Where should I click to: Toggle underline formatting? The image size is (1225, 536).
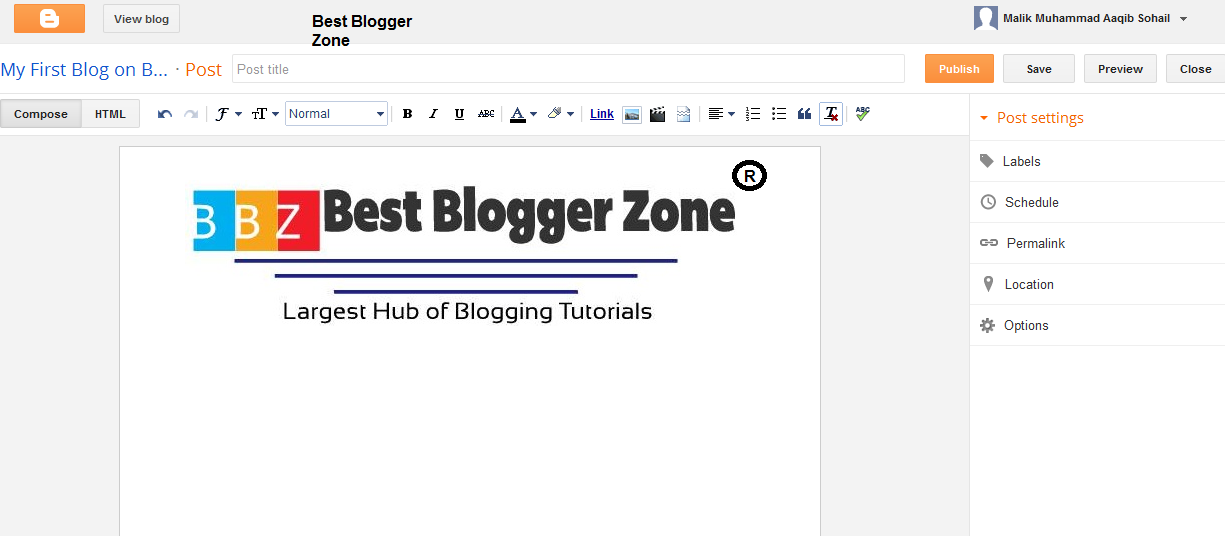459,114
